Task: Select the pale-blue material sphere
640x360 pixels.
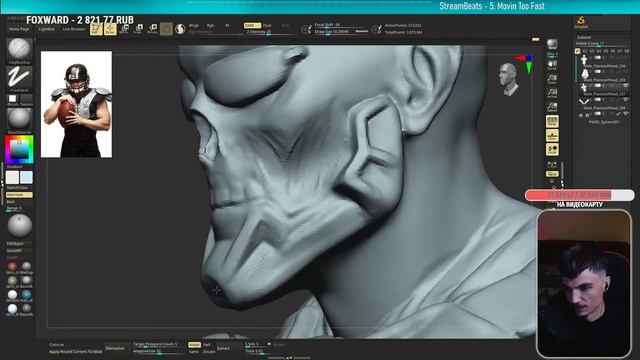Action: [12, 308]
